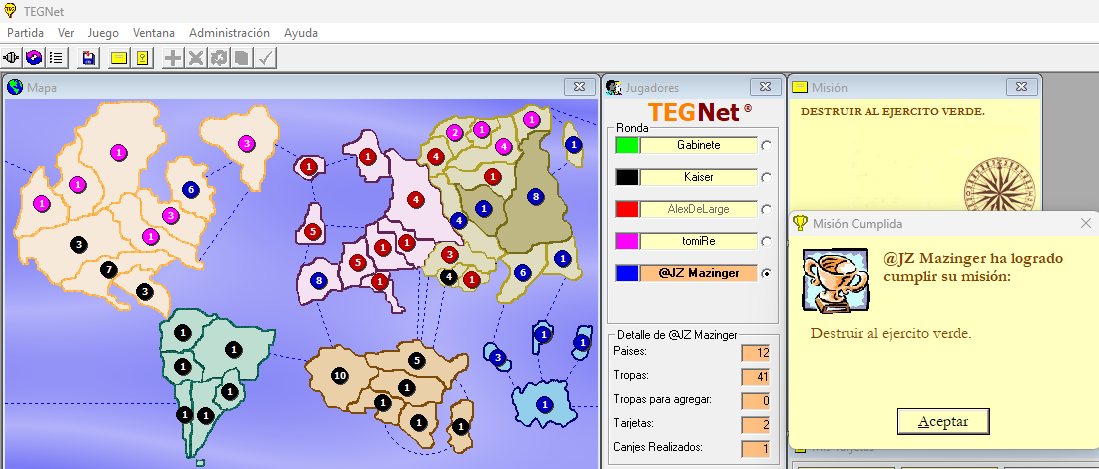Select the Kaiser player radio button

pos(766,178)
